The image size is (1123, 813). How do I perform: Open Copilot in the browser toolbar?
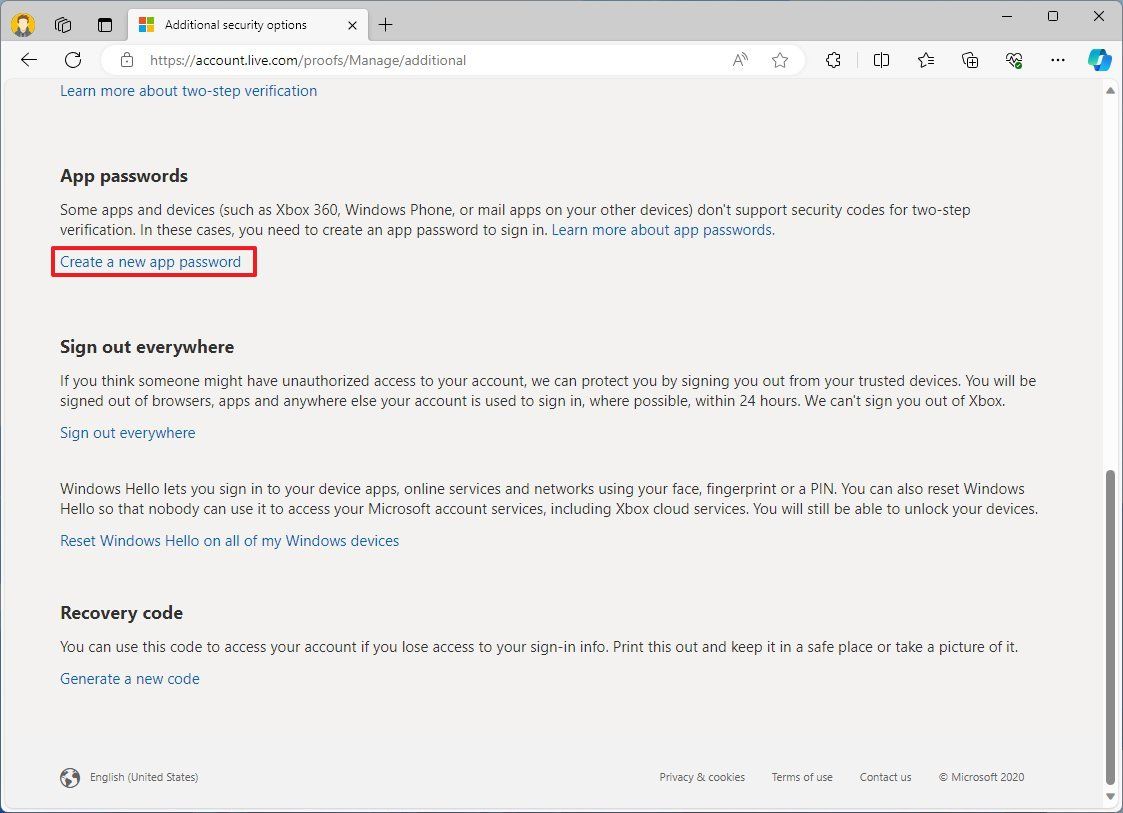point(1100,60)
